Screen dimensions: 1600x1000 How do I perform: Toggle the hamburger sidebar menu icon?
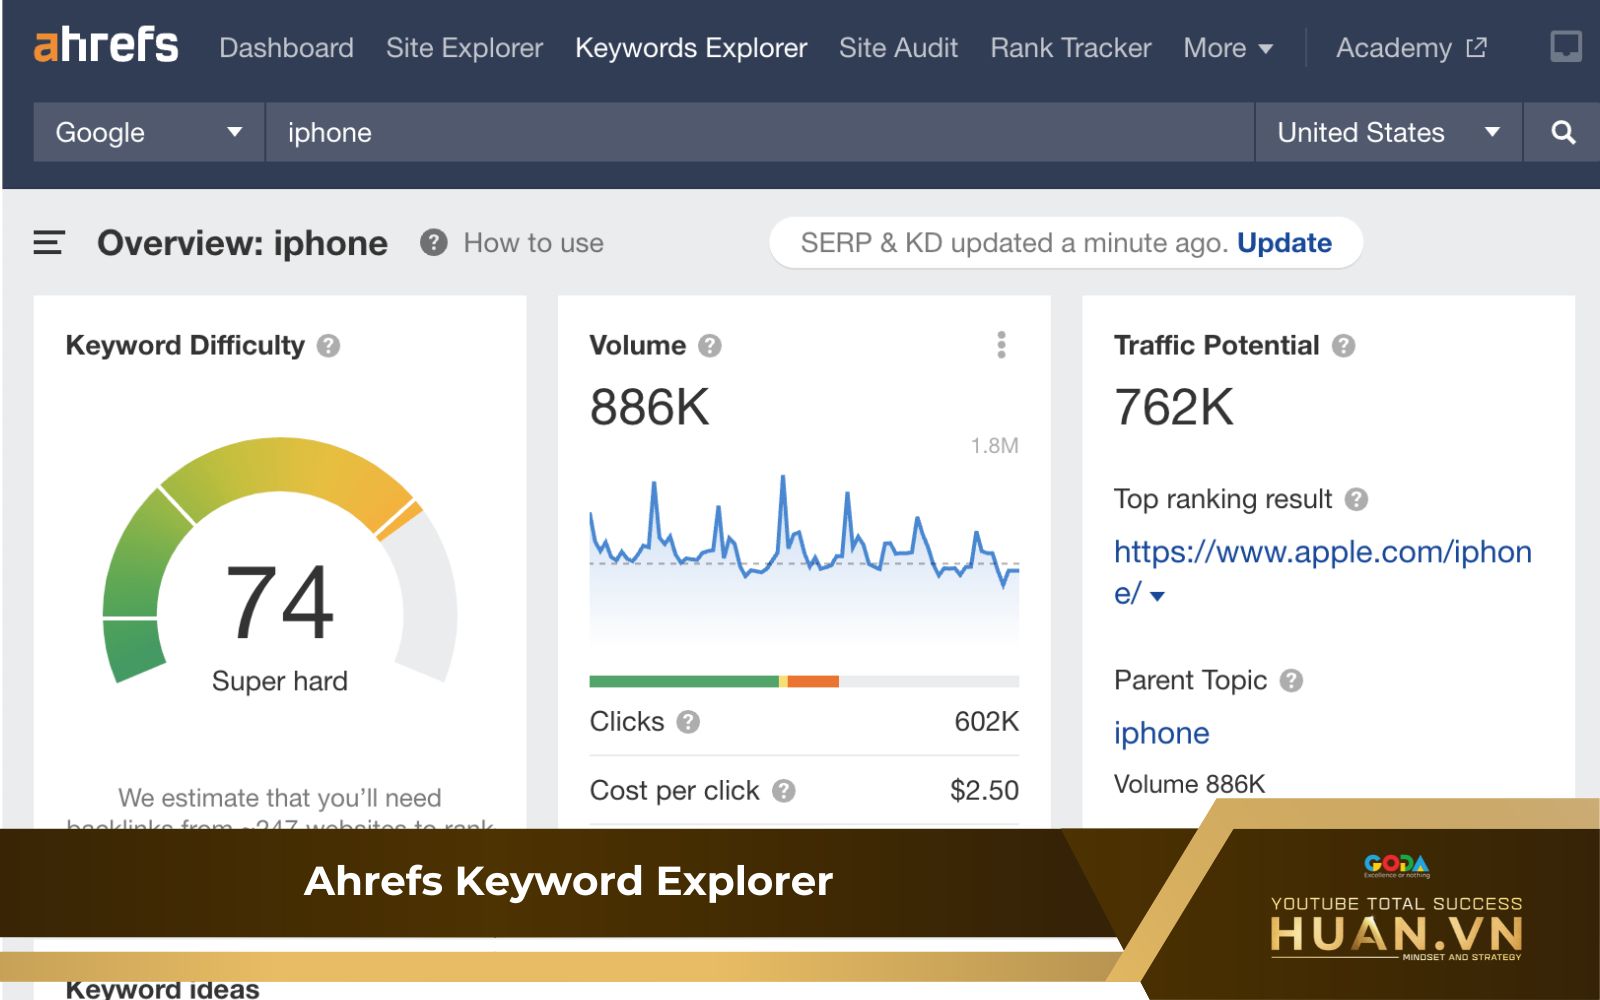49,243
